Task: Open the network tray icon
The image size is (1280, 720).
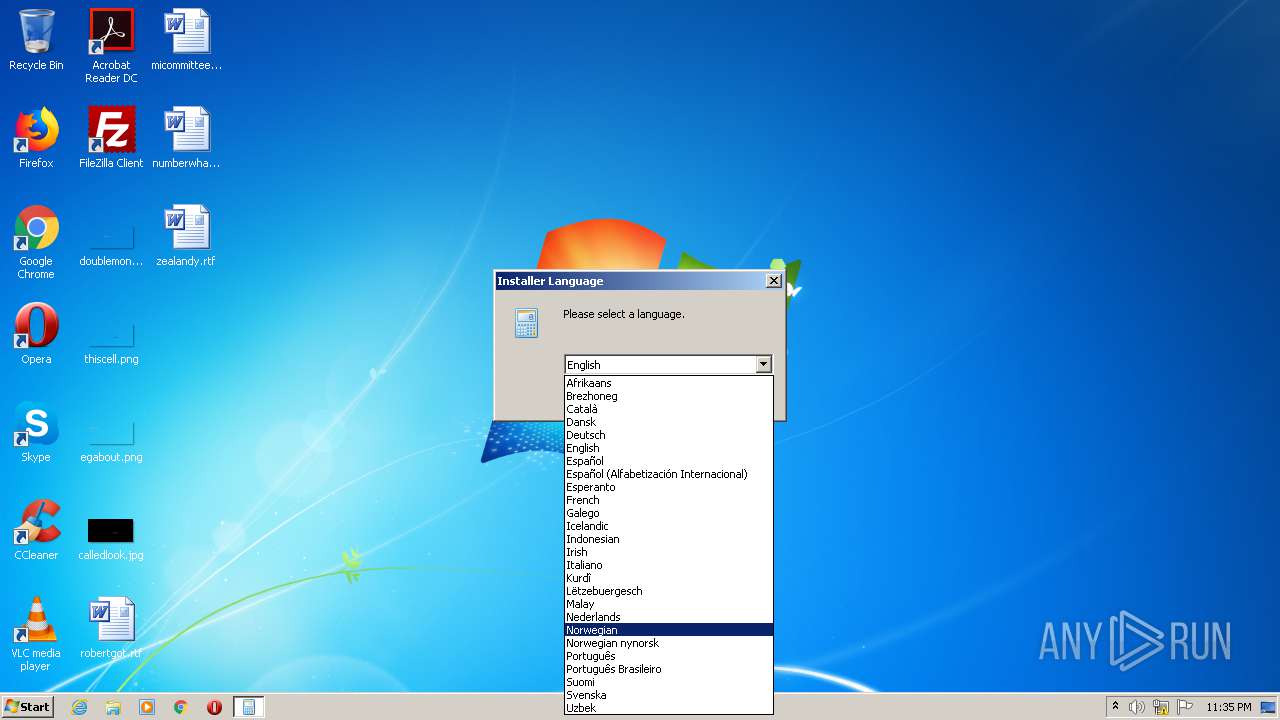Action: click(x=1161, y=707)
